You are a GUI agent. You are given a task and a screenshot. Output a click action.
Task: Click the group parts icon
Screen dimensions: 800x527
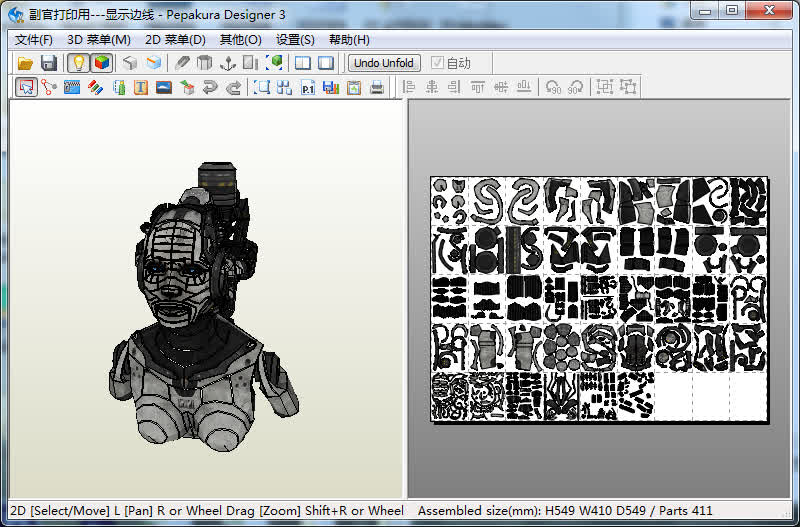(605, 87)
